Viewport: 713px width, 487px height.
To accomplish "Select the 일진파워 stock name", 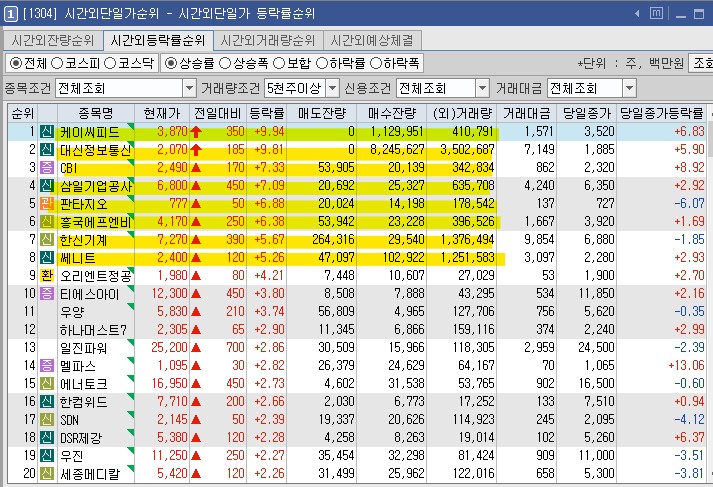I will pos(83,348).
